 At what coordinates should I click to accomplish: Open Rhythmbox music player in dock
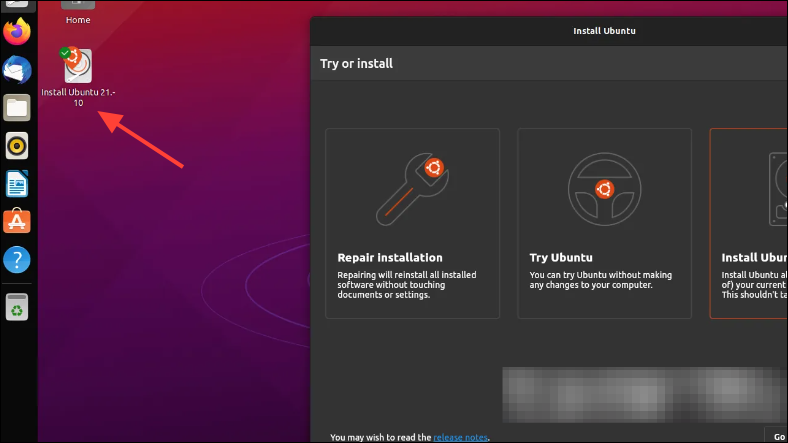click(17, 146)
